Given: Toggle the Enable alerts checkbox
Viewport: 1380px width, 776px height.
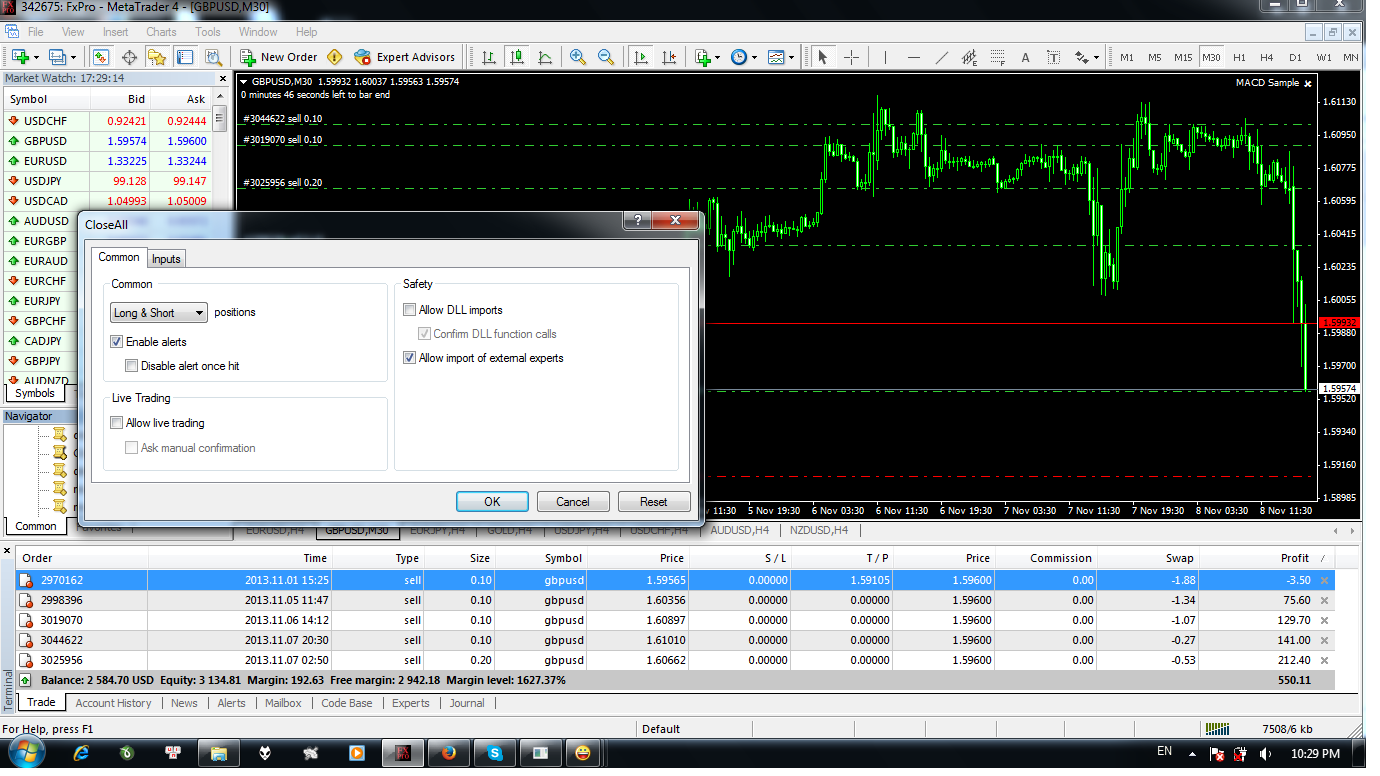Looking at the screenshot, I should pyautogui.click(x=117, y=342).
